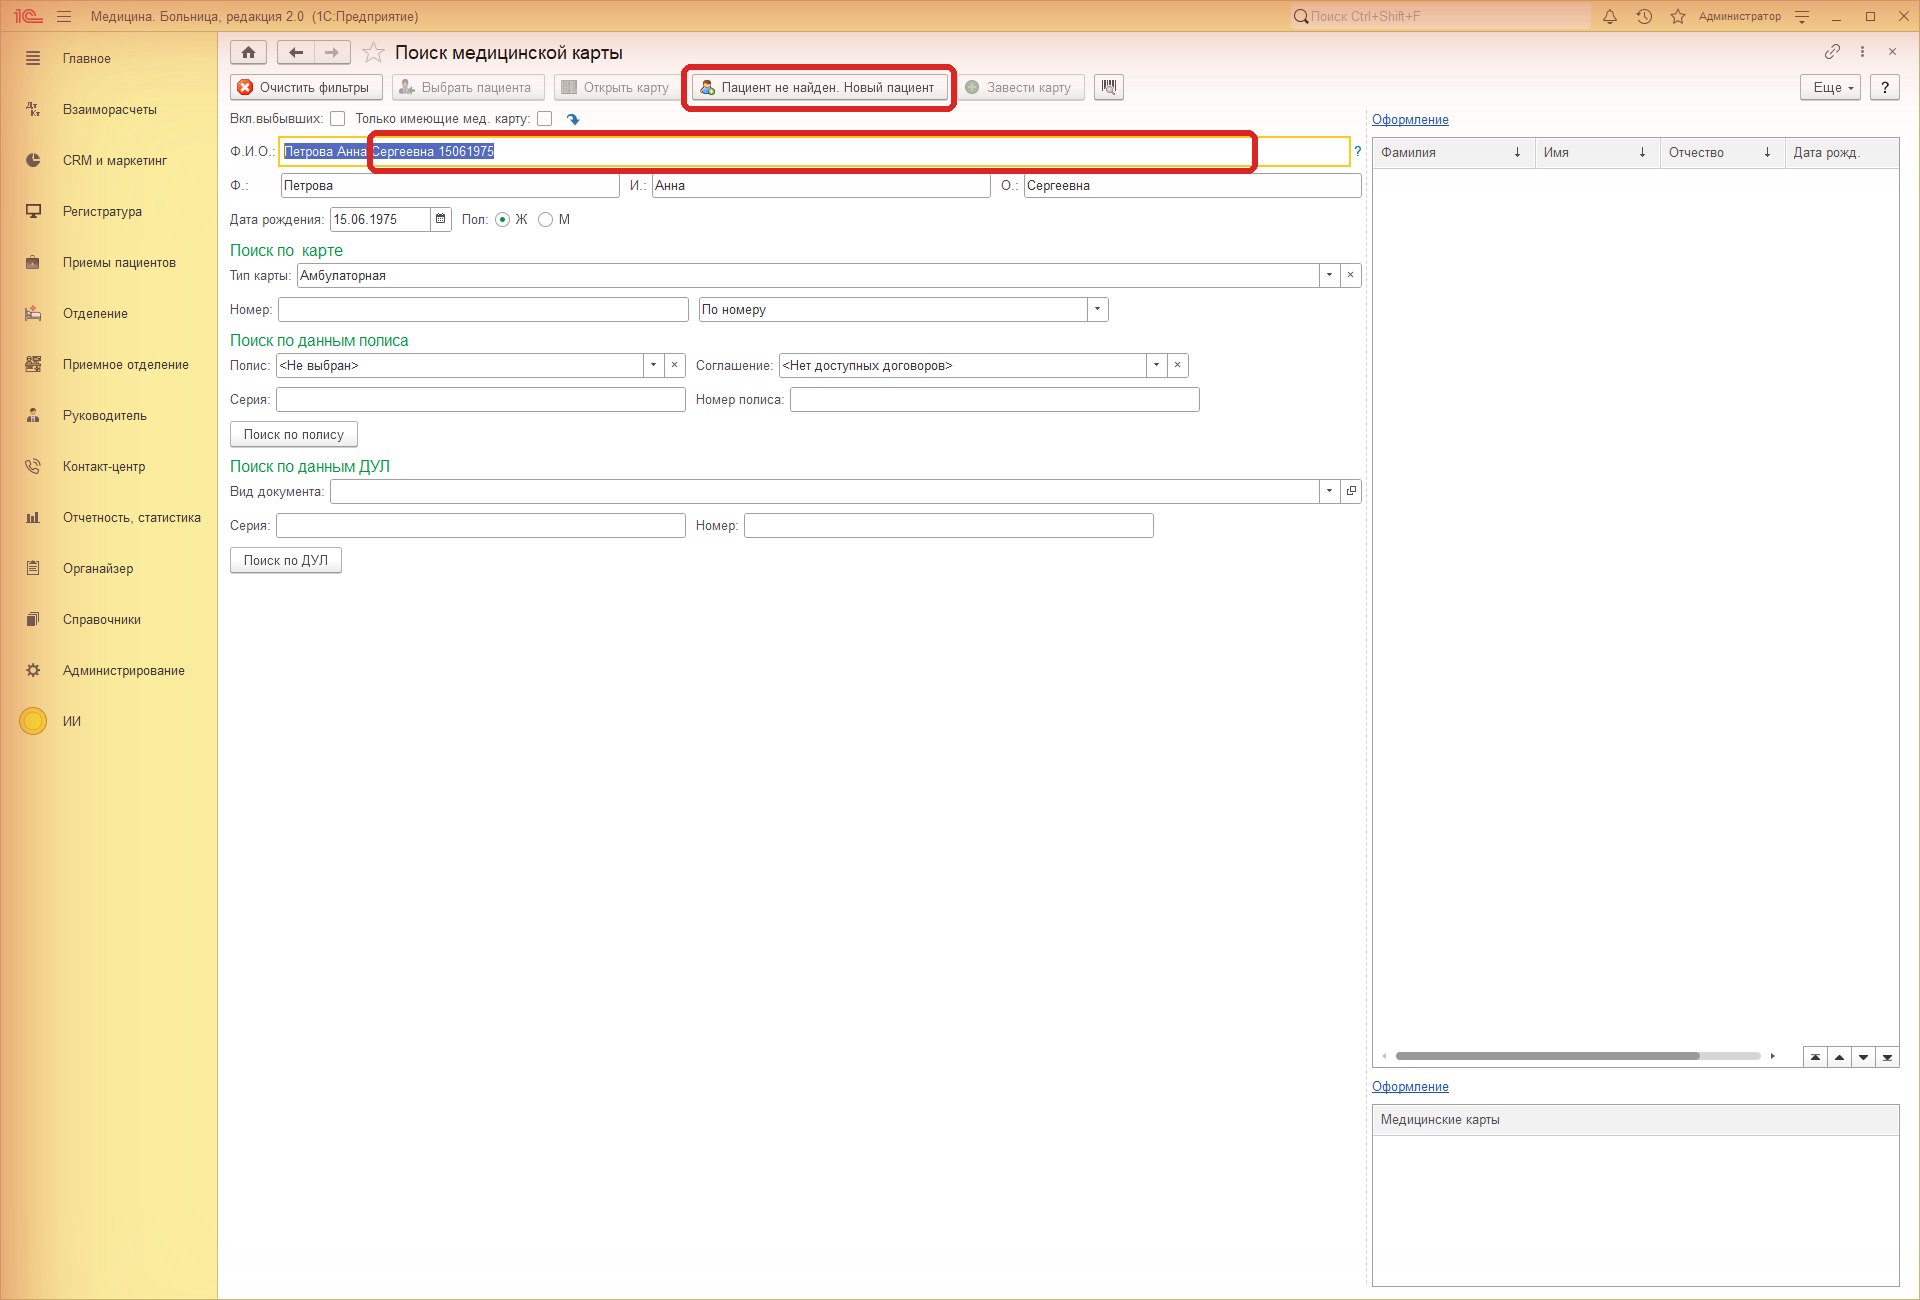Copy link to this form icon
The height and width of the screenshot is (1300, 1920).
click(x=1832, y=52)
